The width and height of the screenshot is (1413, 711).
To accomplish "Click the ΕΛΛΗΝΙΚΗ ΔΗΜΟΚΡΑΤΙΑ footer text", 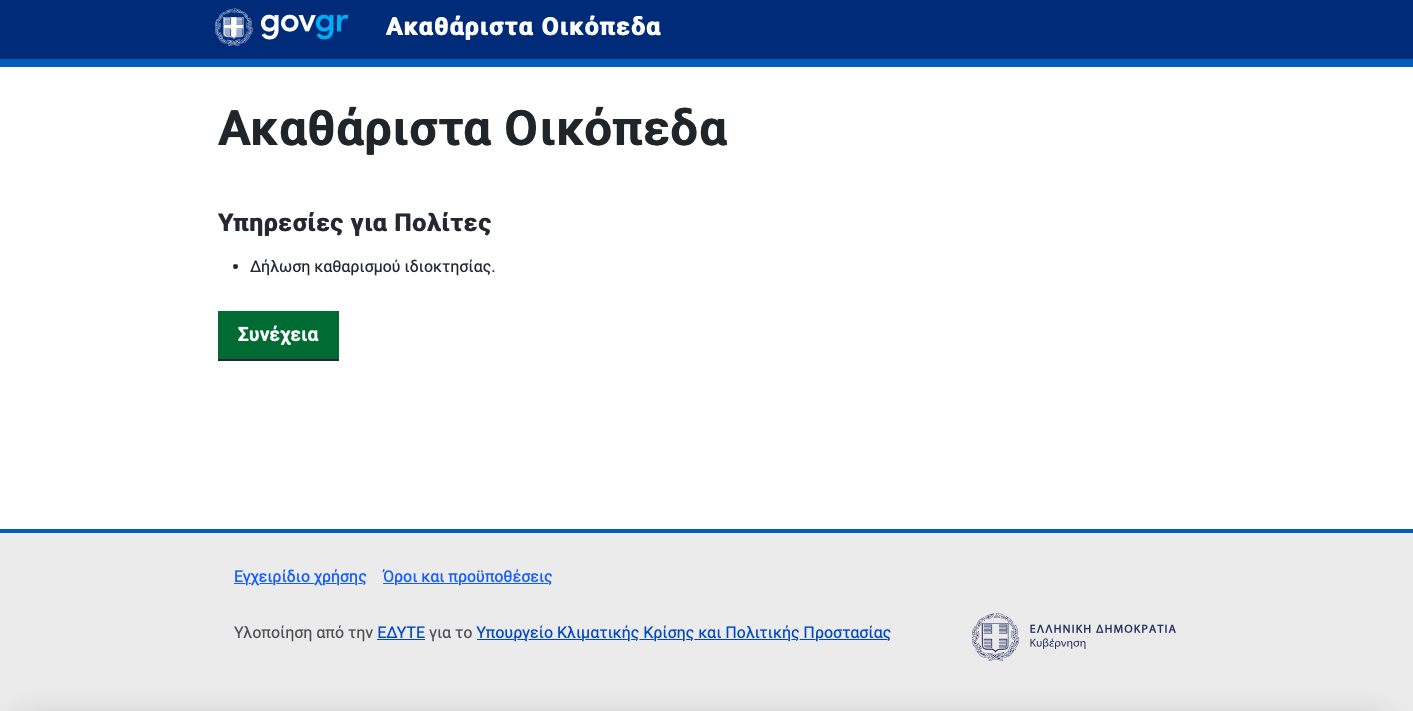I will coord(1102,629).
